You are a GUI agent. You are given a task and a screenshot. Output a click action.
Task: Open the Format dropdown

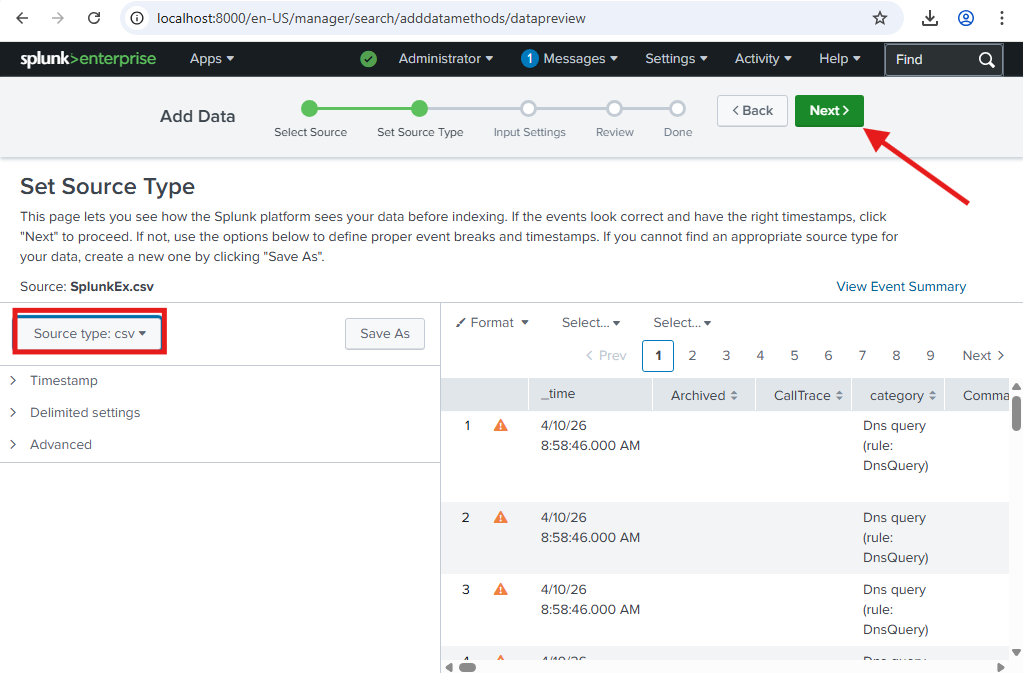click(x=492, y=323)
